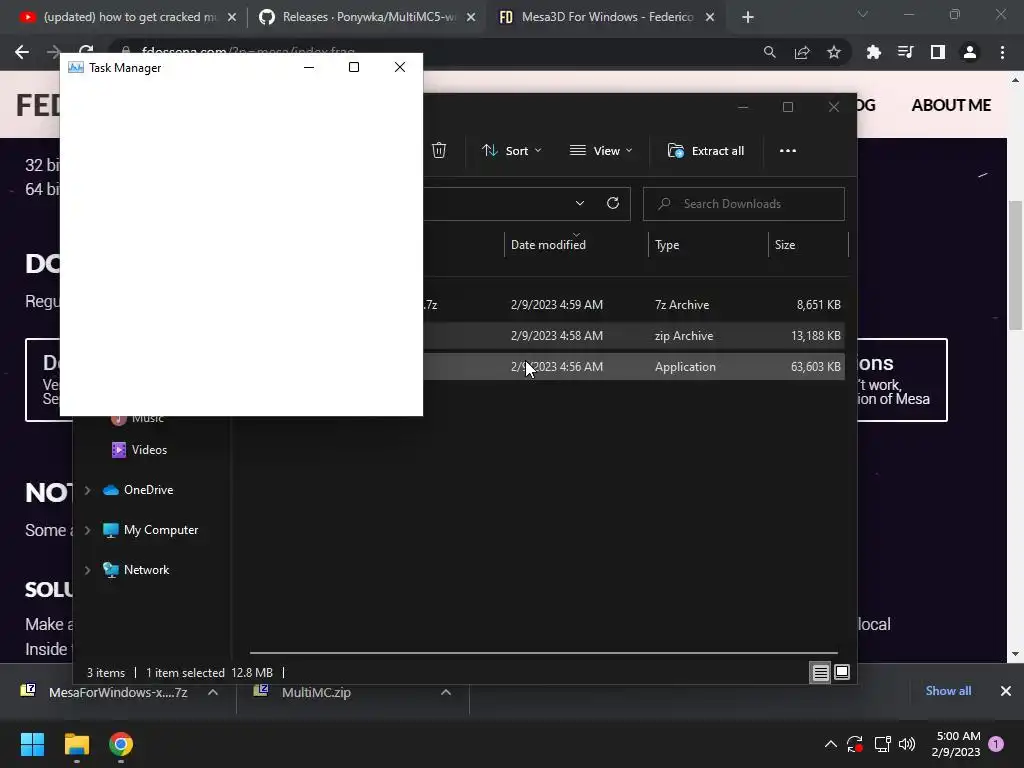Viewport: 1024px width, 768px height.
Task: Expand the Network tree node
Action: click(x=88, y=570)
